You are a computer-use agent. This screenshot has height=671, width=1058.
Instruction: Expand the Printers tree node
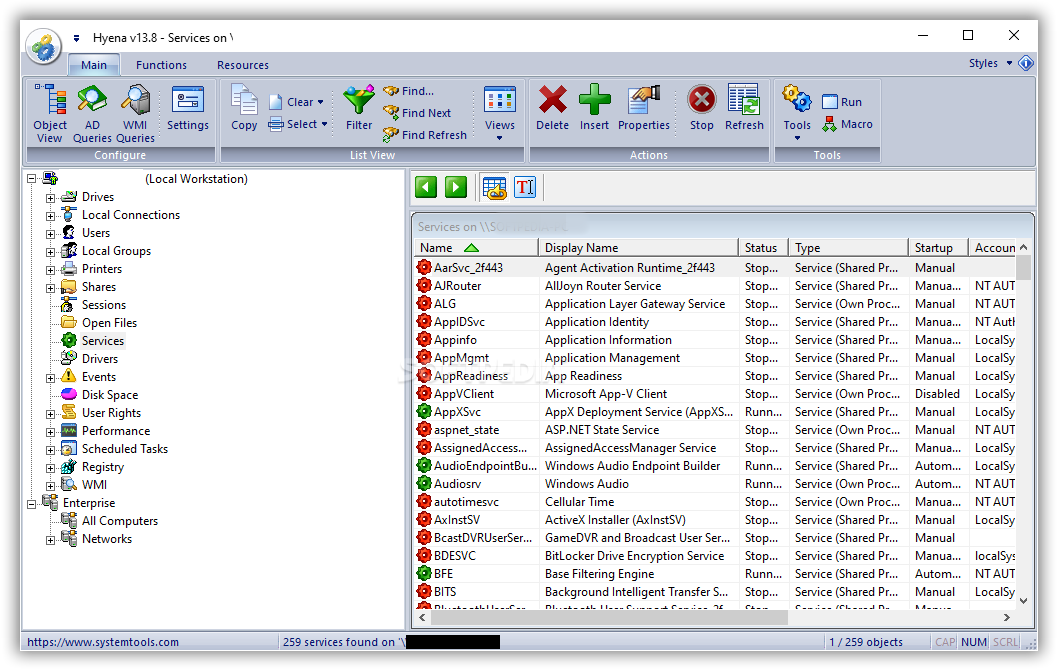[51, 270]
